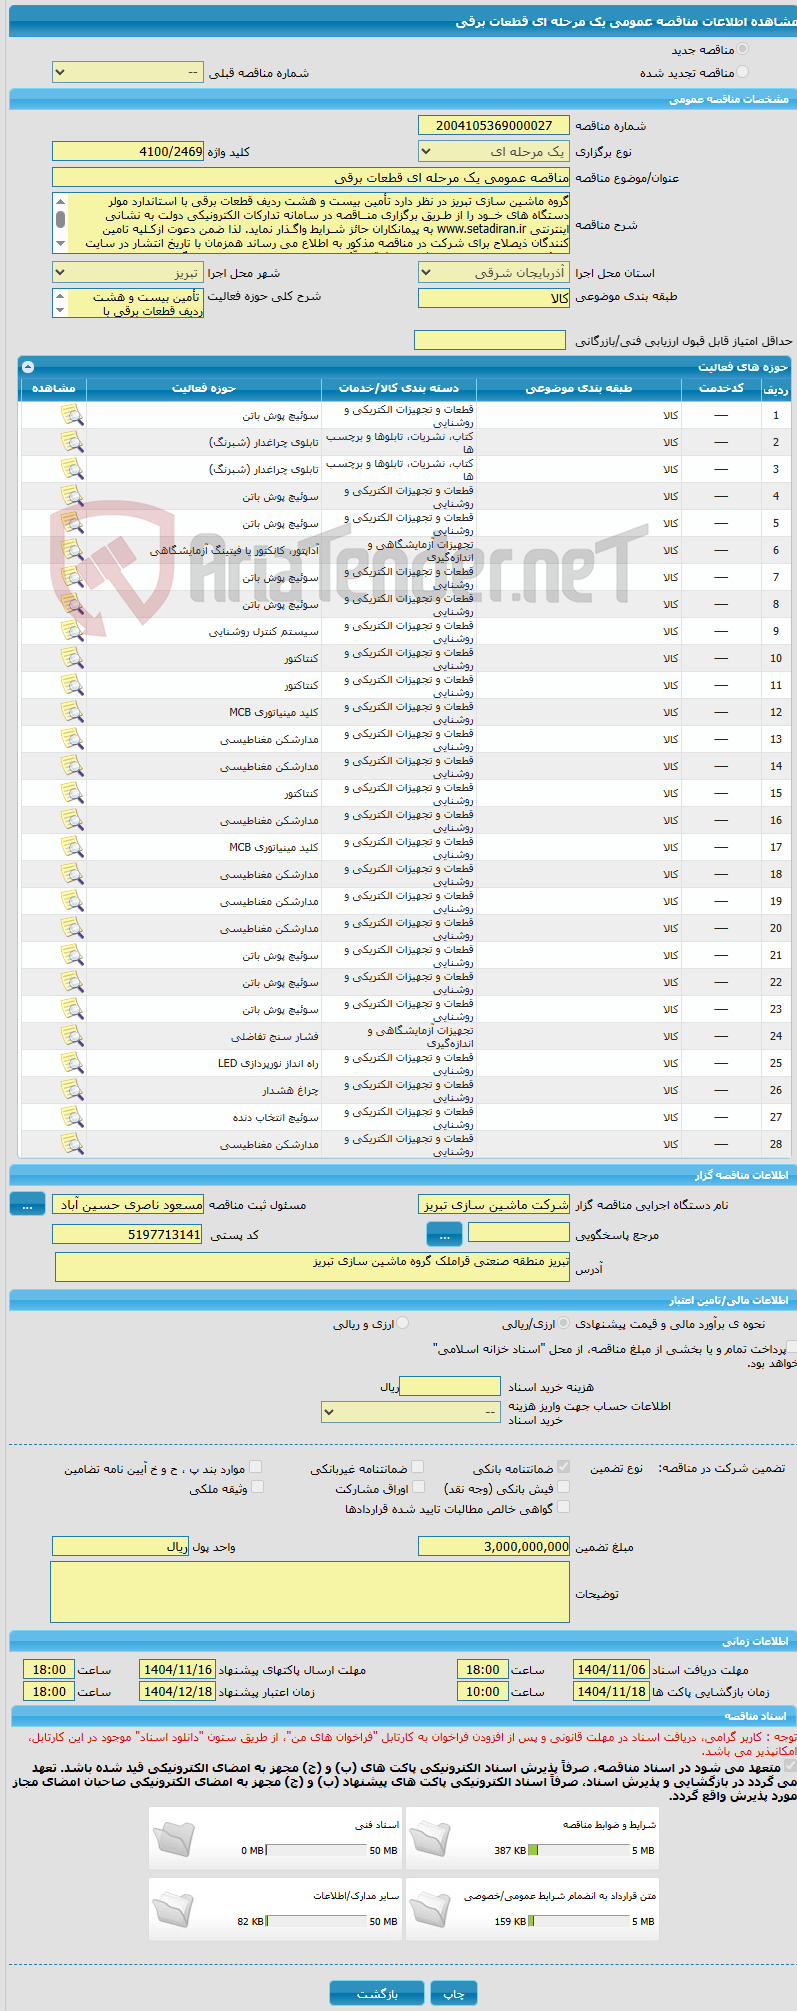797x2011 pixels.
Task: Open شماره مناقصه قبلی dropdown
Action: [128, 73]
